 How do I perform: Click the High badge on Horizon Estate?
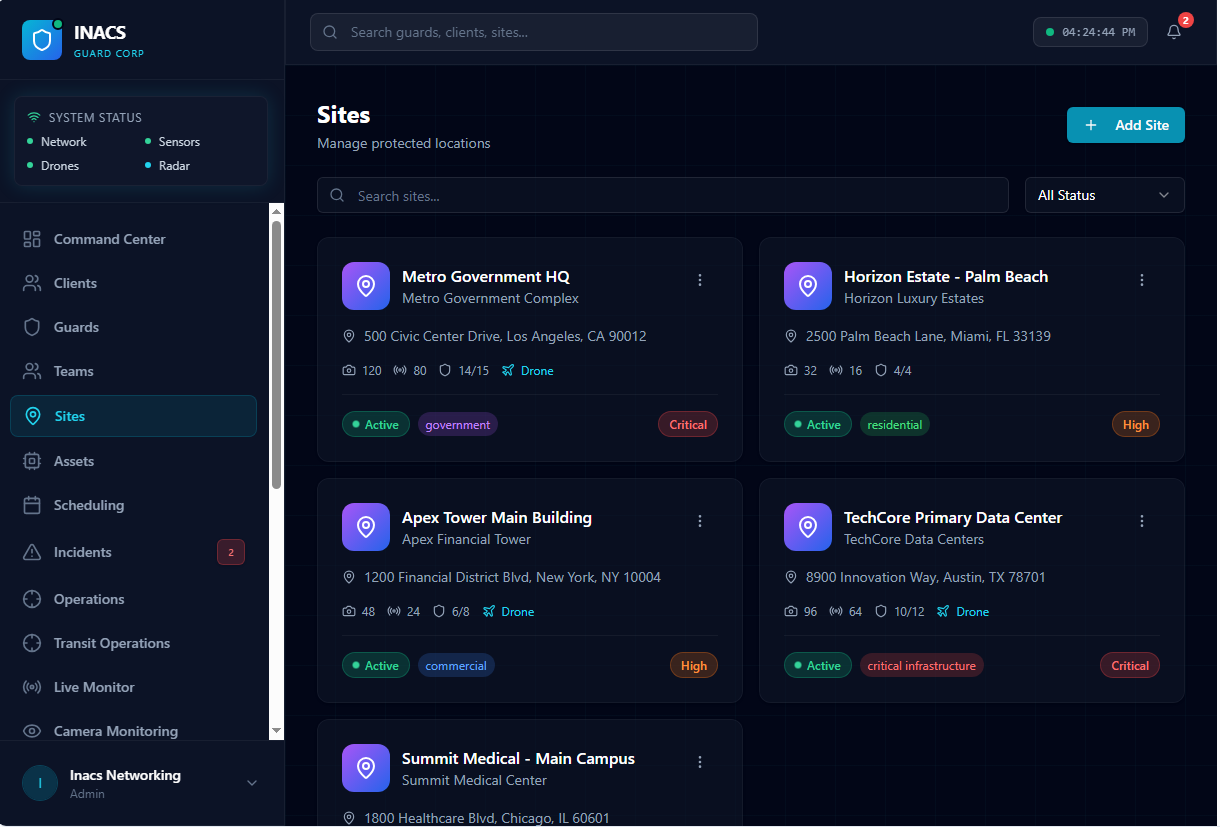coord(1136,425)
